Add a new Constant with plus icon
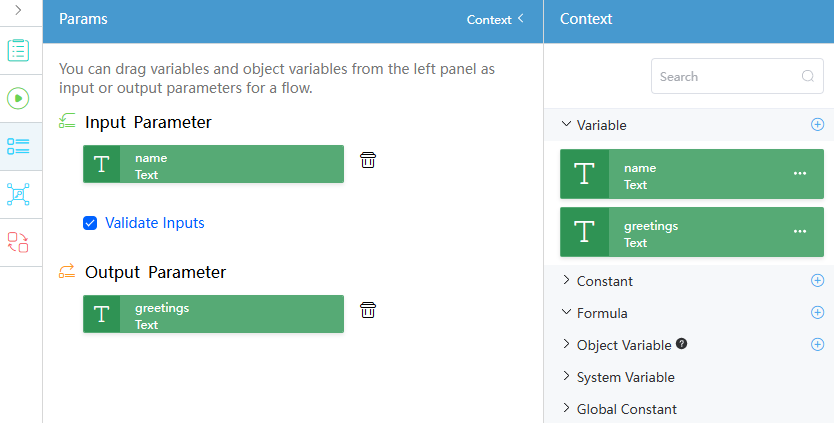Image resolution: width=834 pixels, height=423 pixels. click(x=818, y=280)
